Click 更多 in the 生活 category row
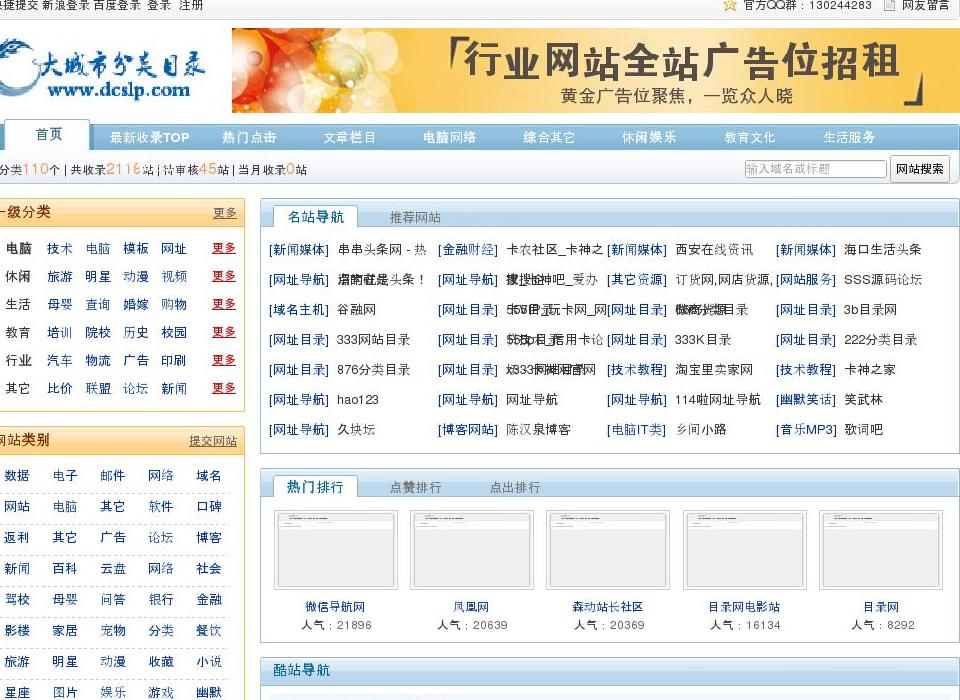The image size is (960, 700). (x=223, y=304)
